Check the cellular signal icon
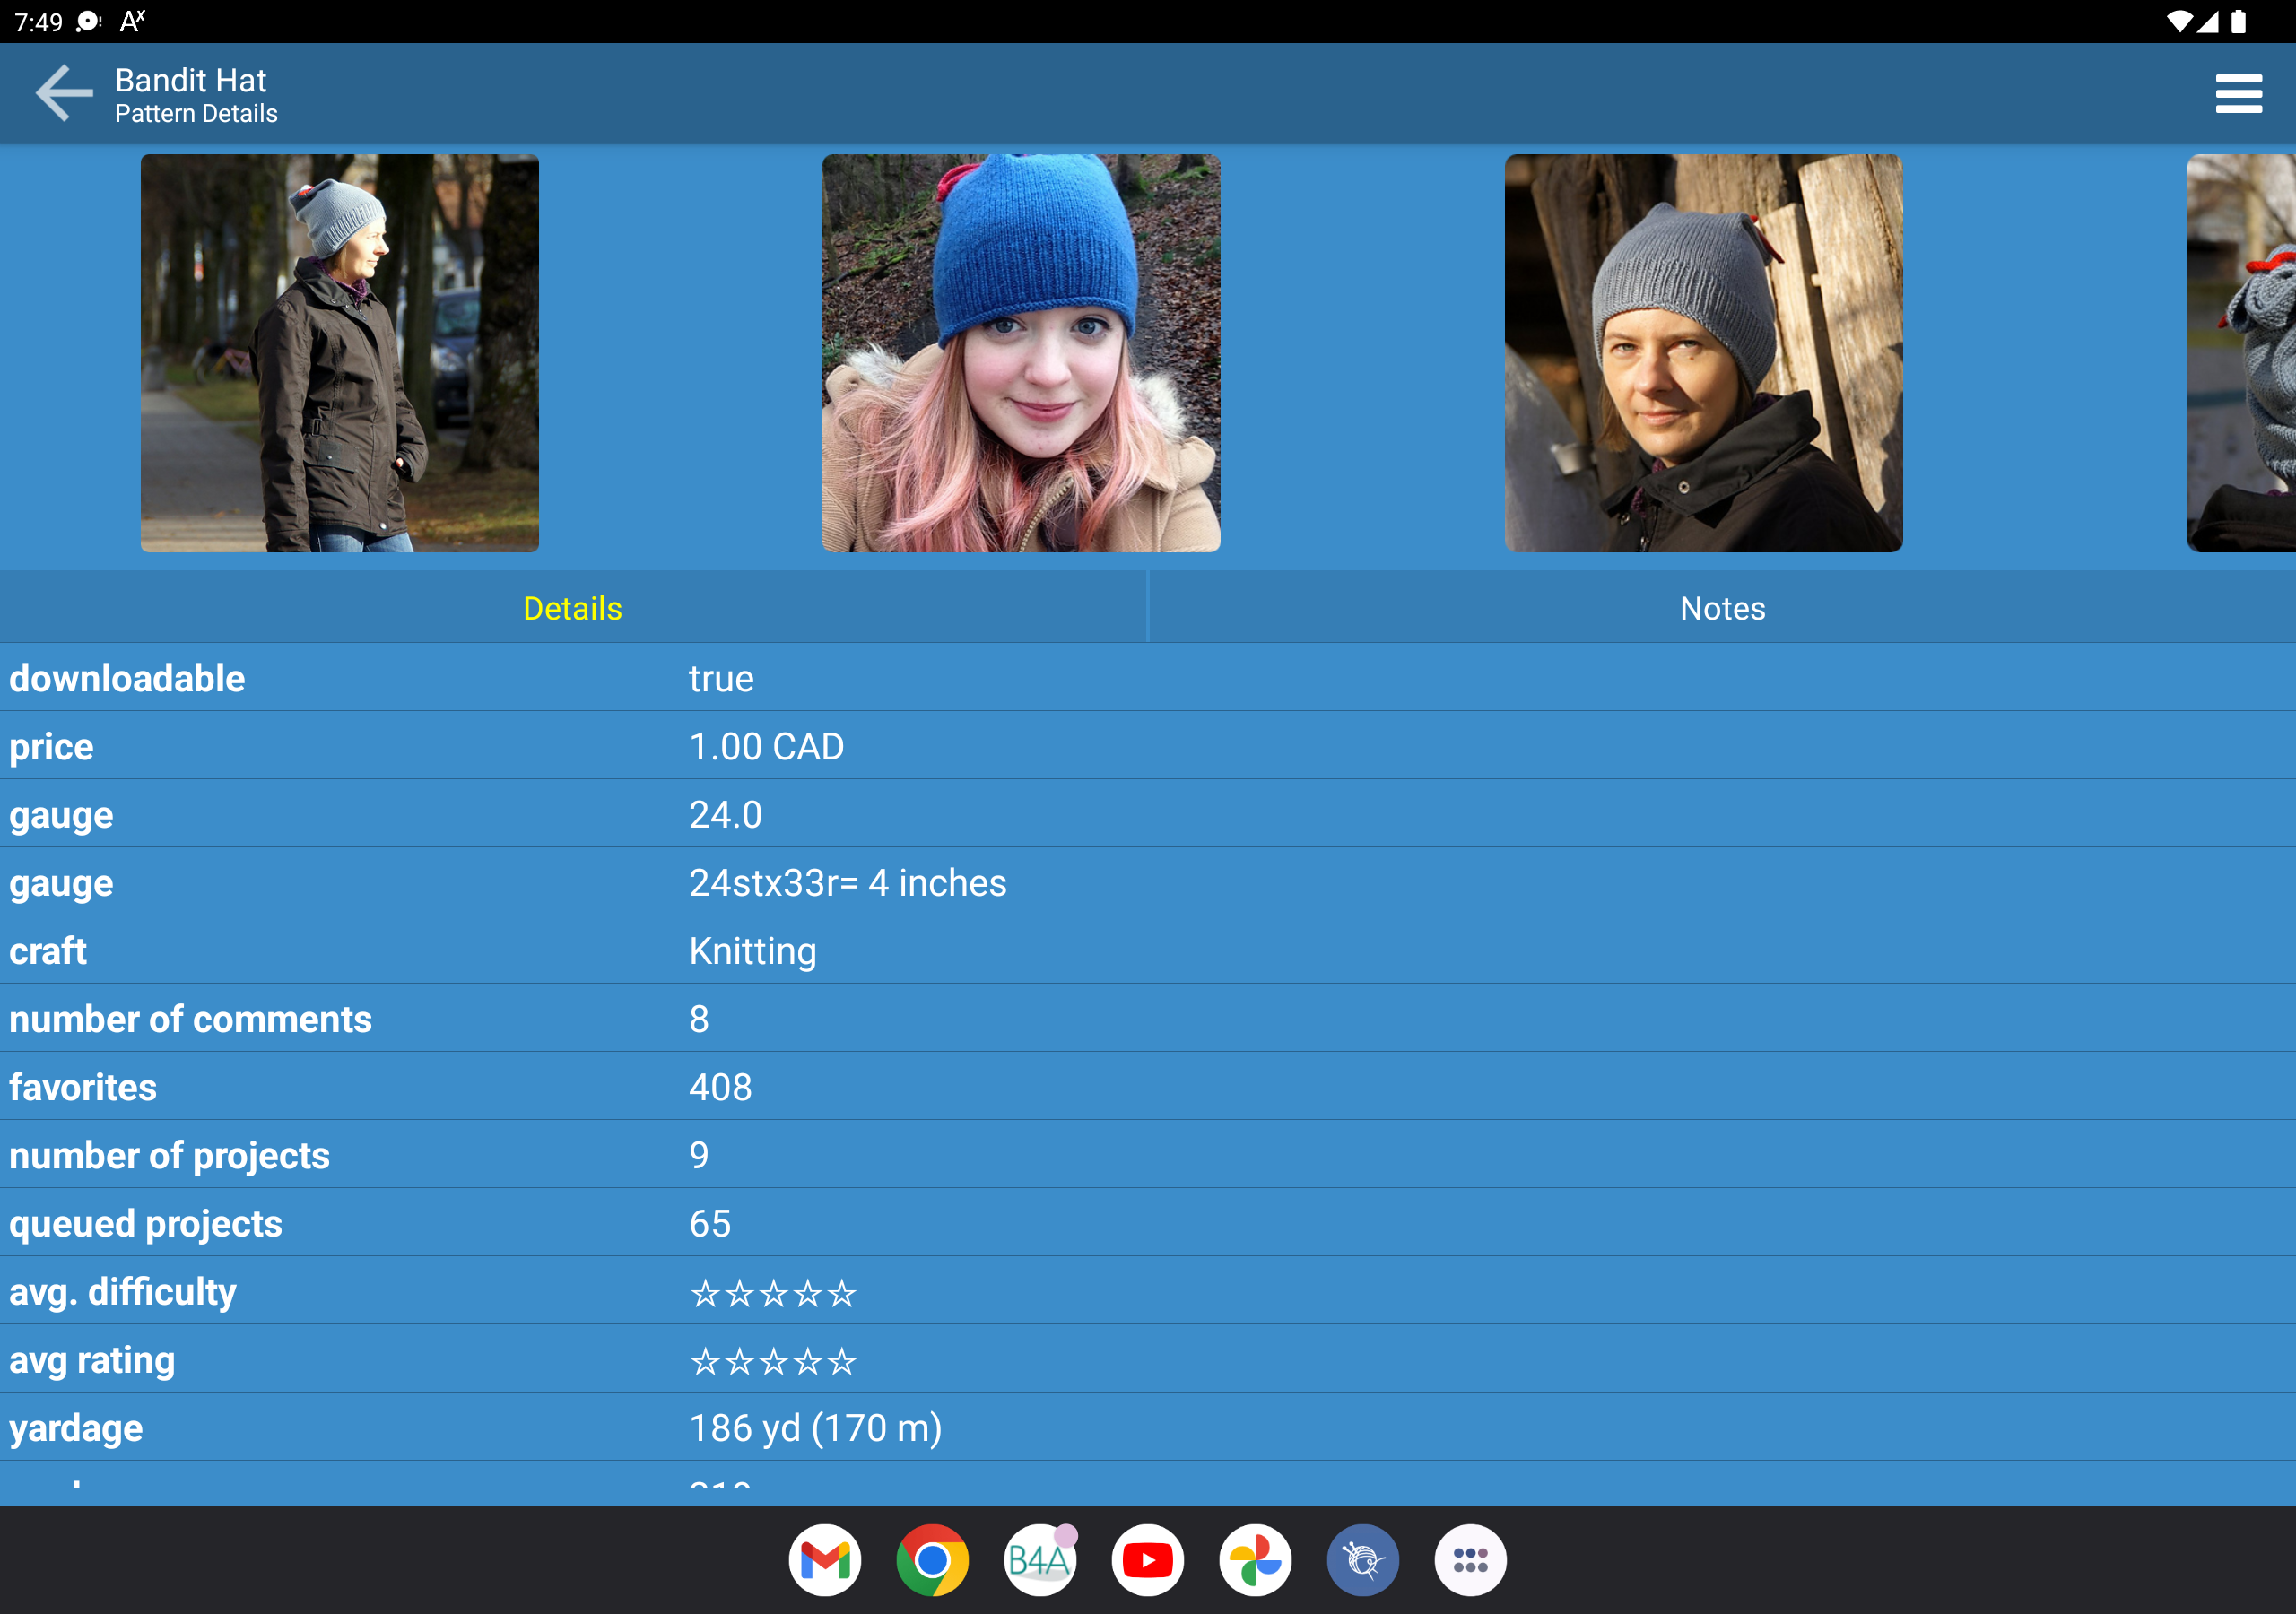The width and height of the screenshot is (2296, 1614). [x=2208, y=21]
